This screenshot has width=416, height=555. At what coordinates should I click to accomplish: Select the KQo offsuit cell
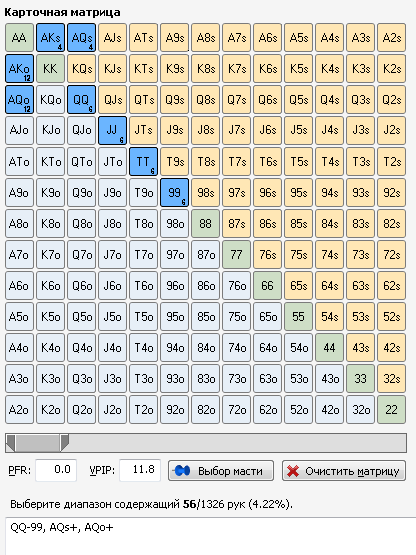pyautogui.click(x=50, y=99)
